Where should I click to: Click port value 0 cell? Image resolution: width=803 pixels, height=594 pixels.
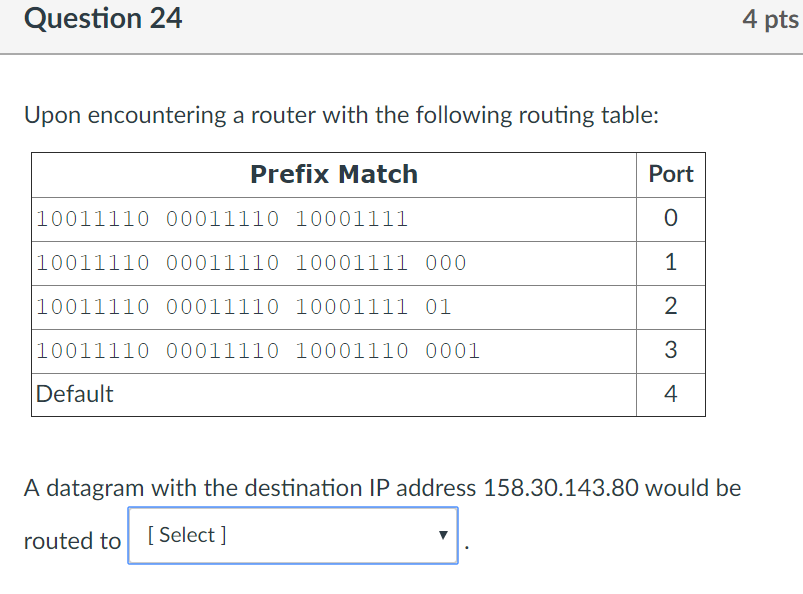click(671, 219)
